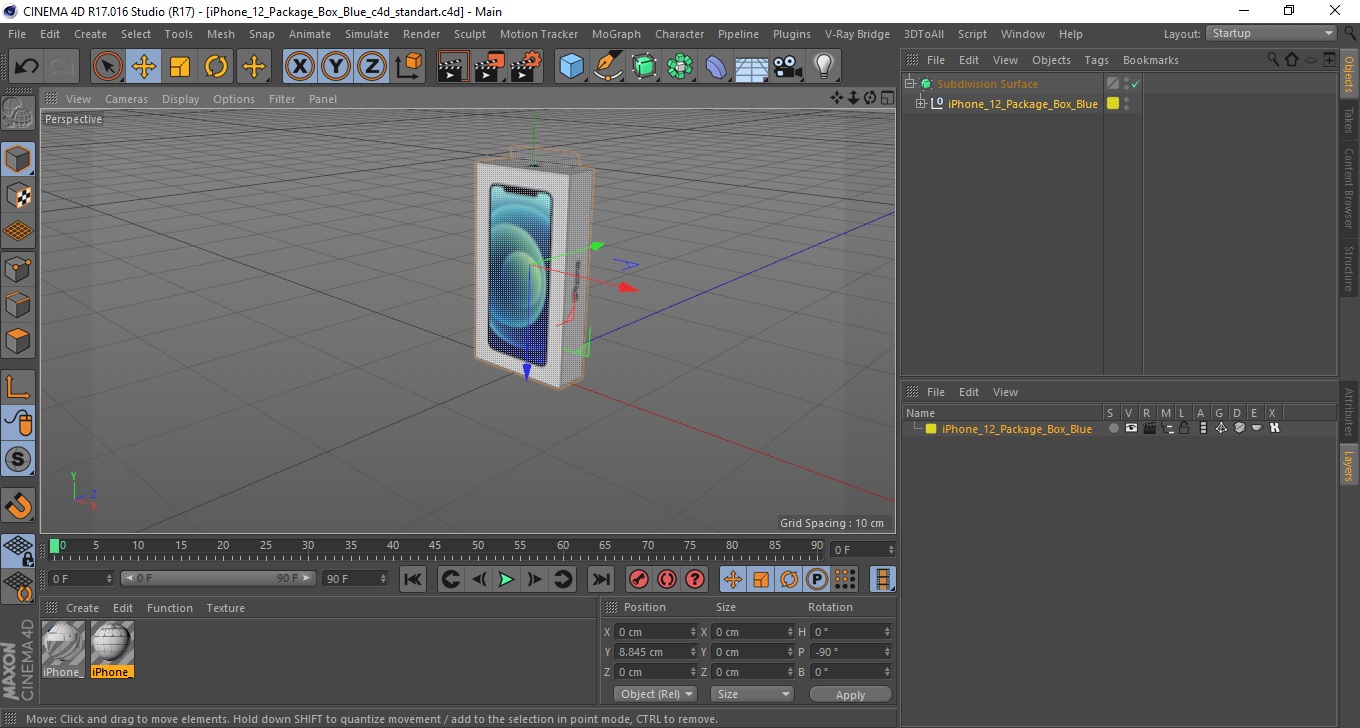Add a camera object

pos(788,67)
